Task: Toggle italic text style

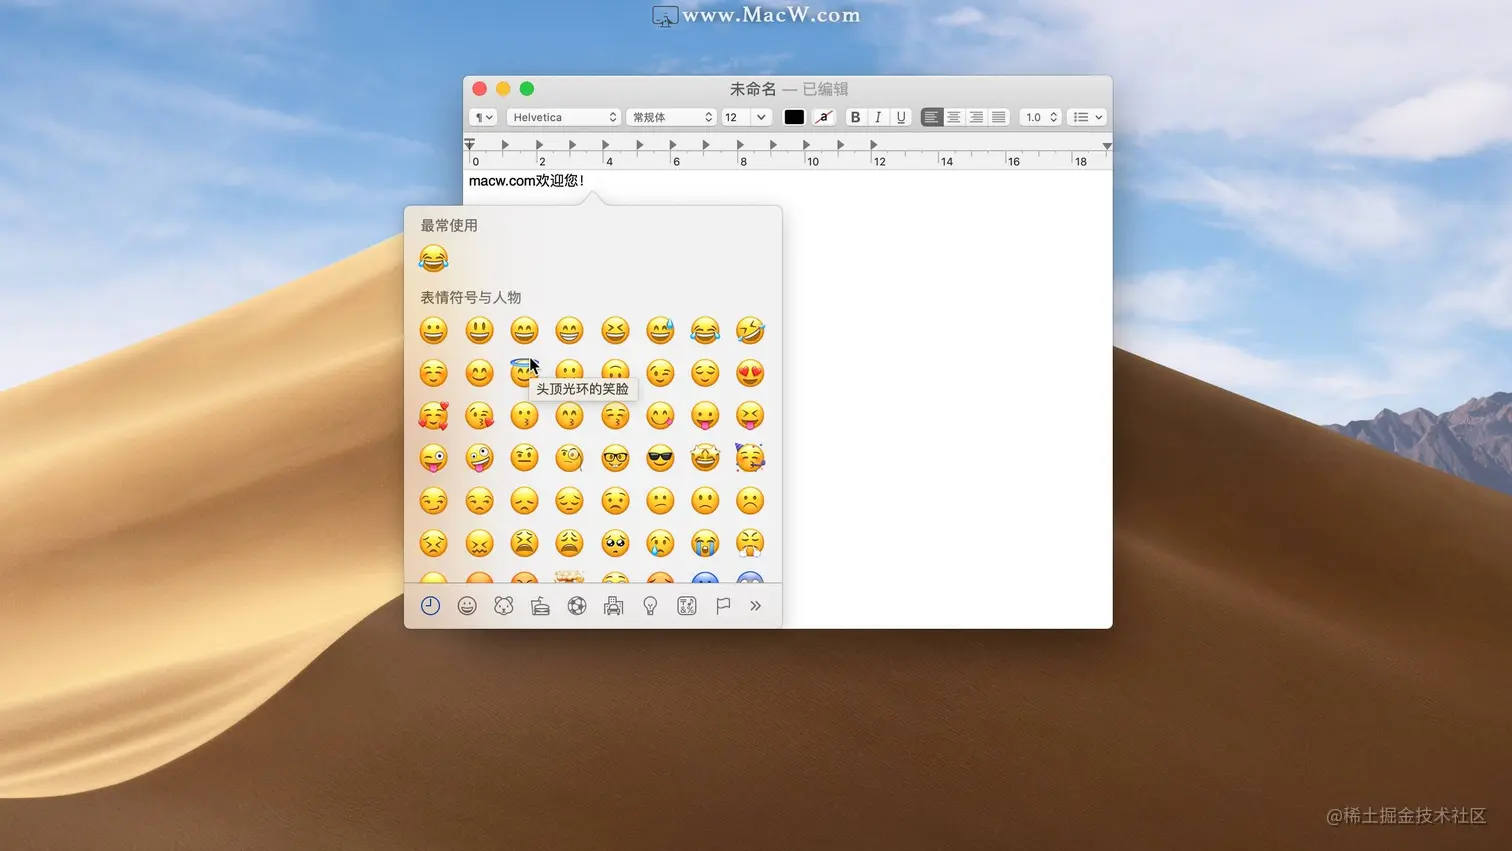Action: click(878, 117)
